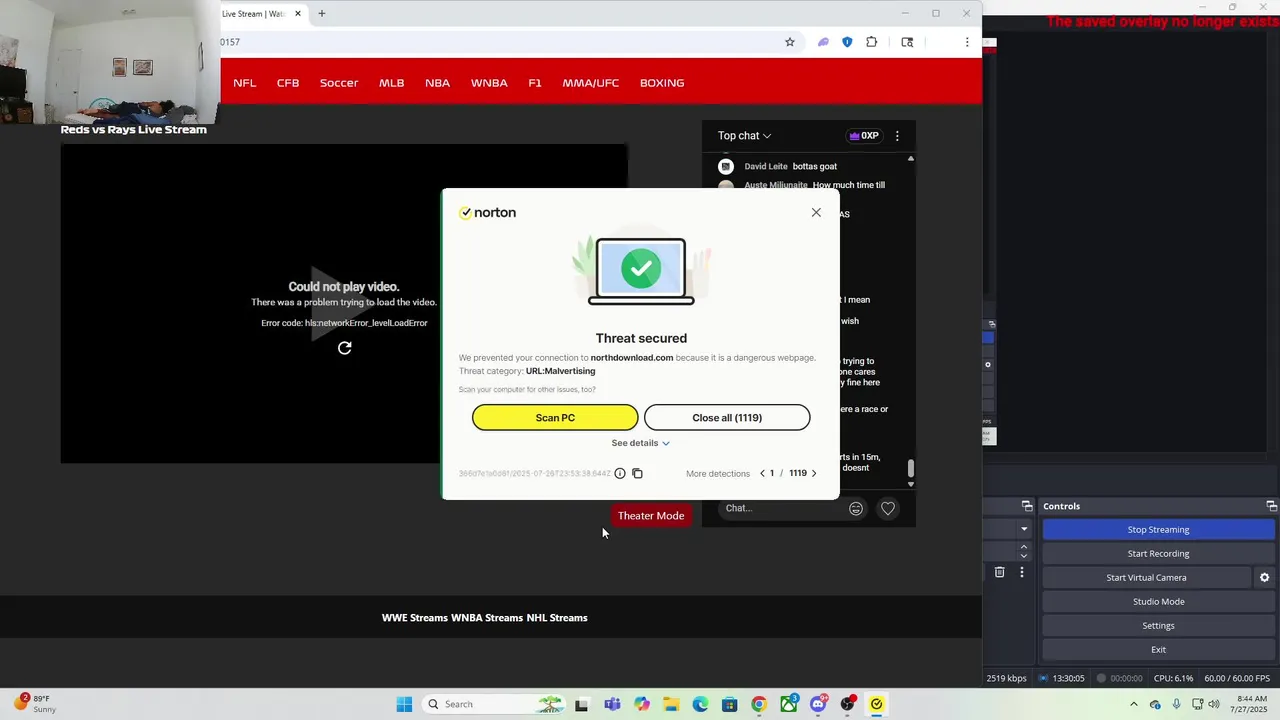Image resolution: width=1280 pixels, height=720 pixels.
Task: Click Stop Streaming in OBS Controls
Action: coord(1158,530)
